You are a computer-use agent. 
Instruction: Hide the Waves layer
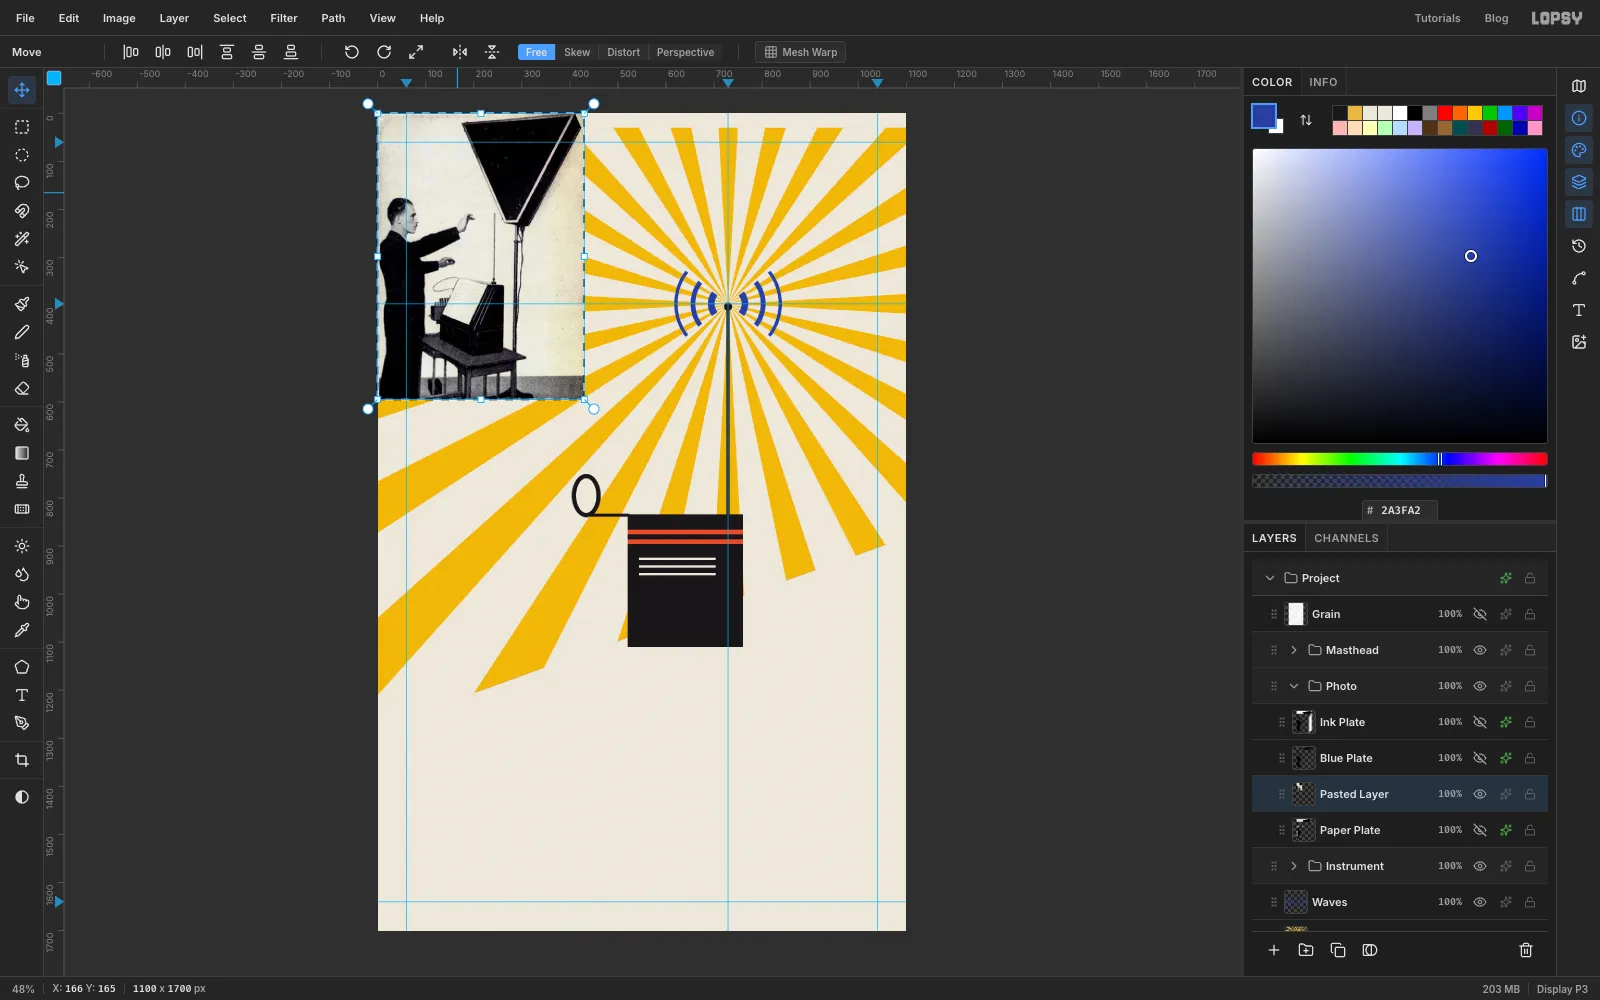click(x=1480, y=902)
